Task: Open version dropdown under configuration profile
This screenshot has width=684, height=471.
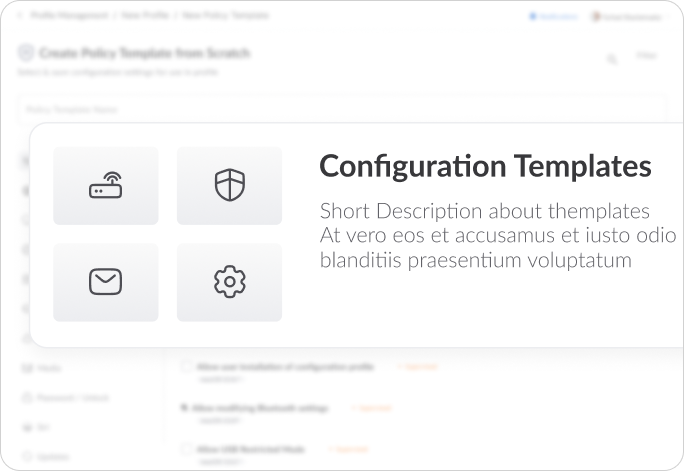Action: 221,379
